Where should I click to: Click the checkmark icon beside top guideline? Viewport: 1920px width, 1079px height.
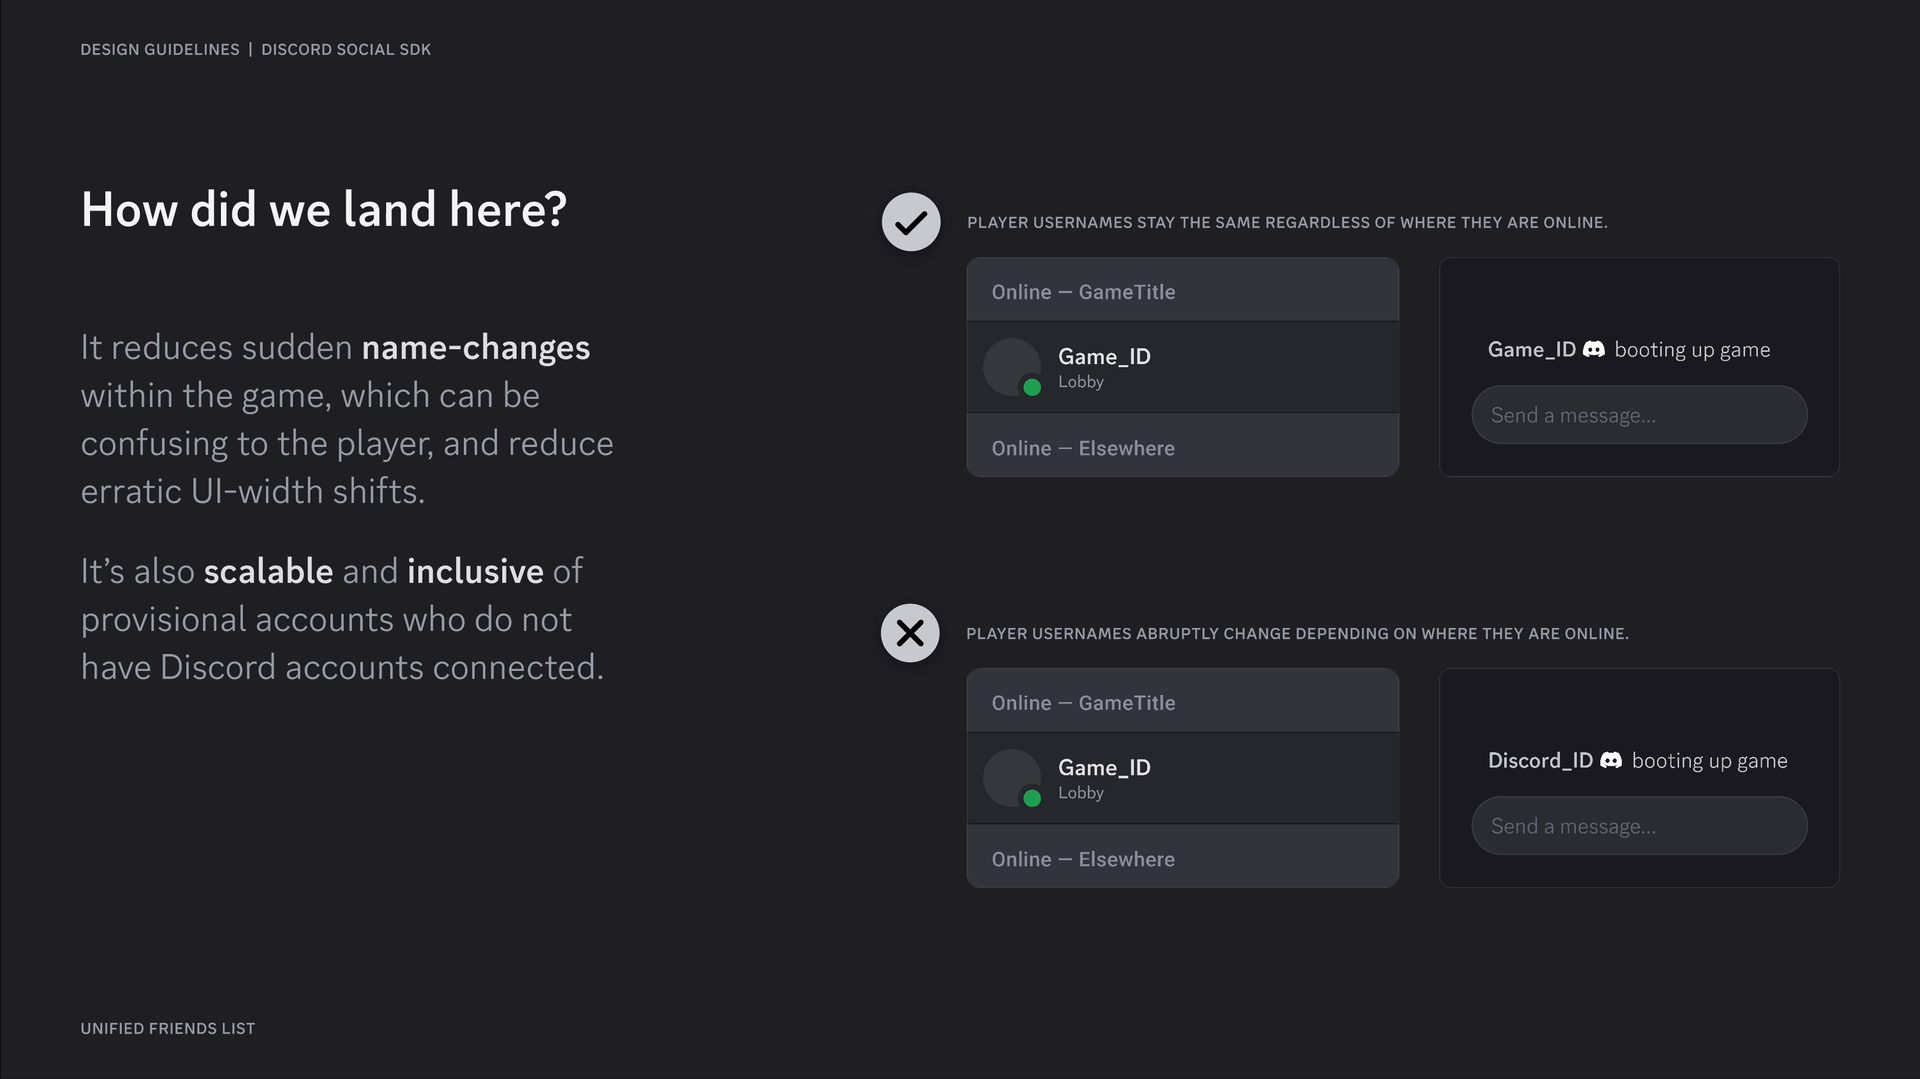pos(910,222)
